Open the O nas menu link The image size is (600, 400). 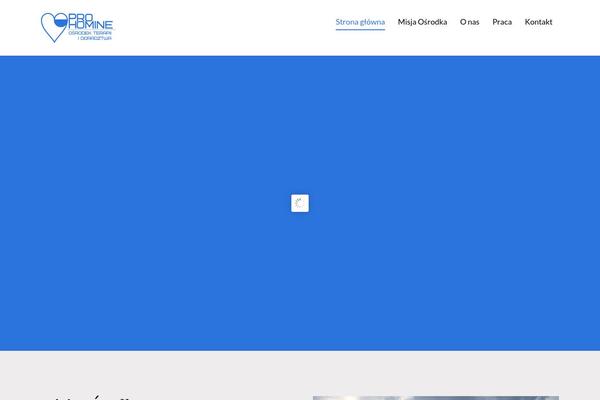[470, 22]
